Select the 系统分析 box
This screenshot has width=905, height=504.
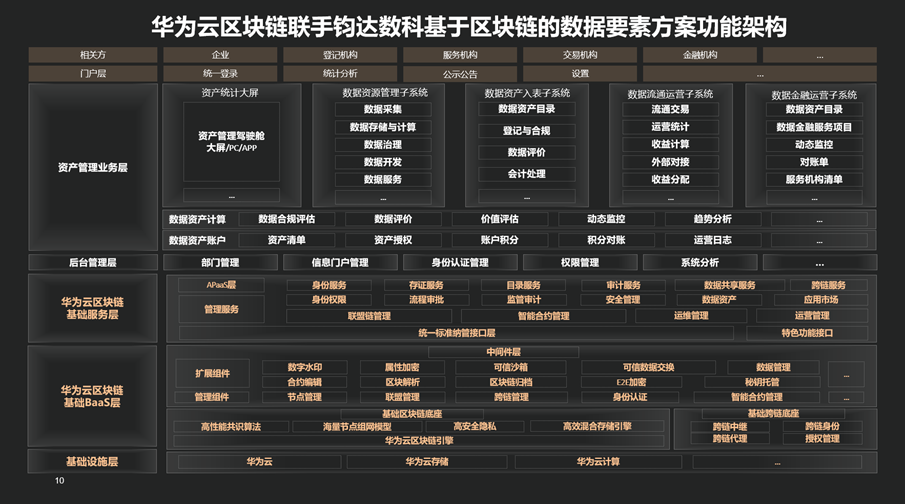click(700, 262)
